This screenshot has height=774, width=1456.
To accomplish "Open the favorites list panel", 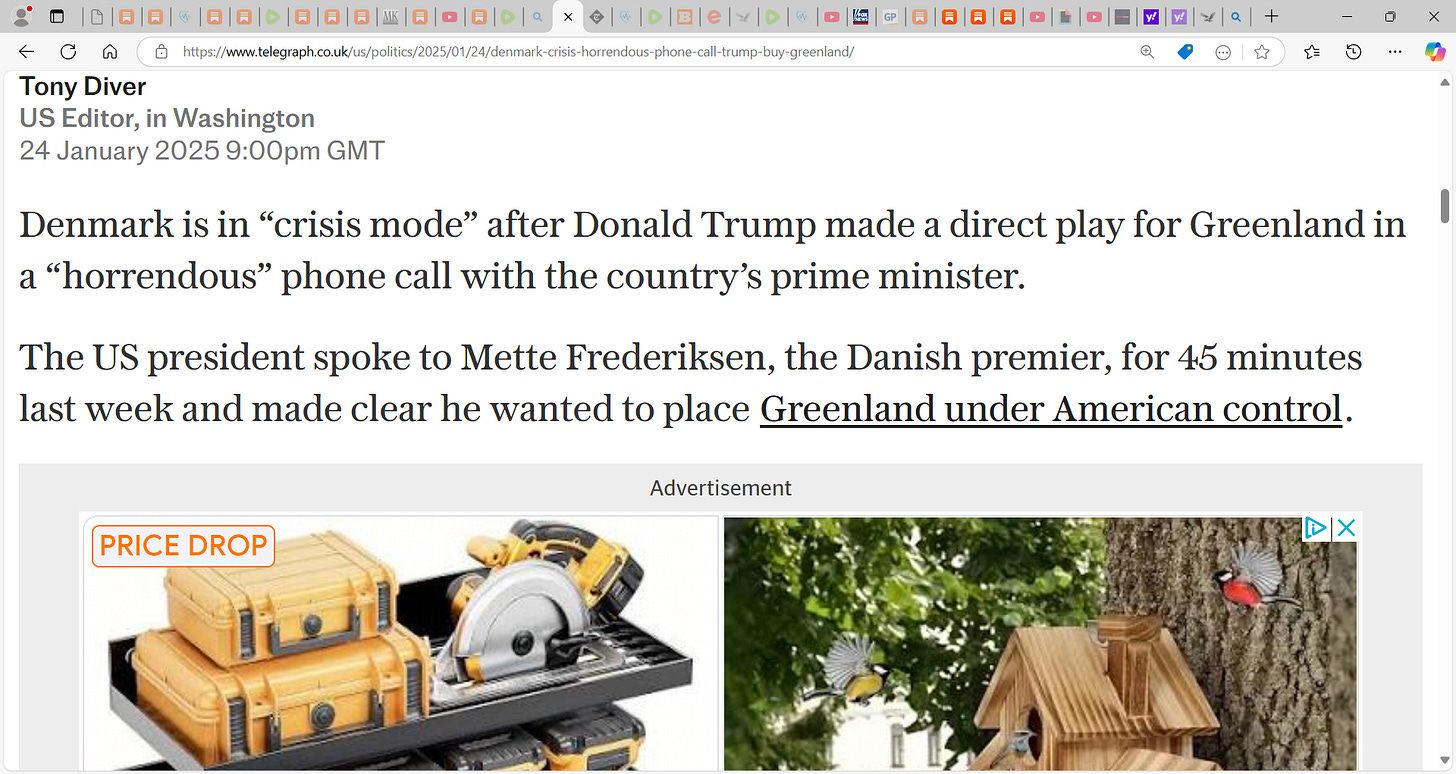I will click(x=1312, y=52).
